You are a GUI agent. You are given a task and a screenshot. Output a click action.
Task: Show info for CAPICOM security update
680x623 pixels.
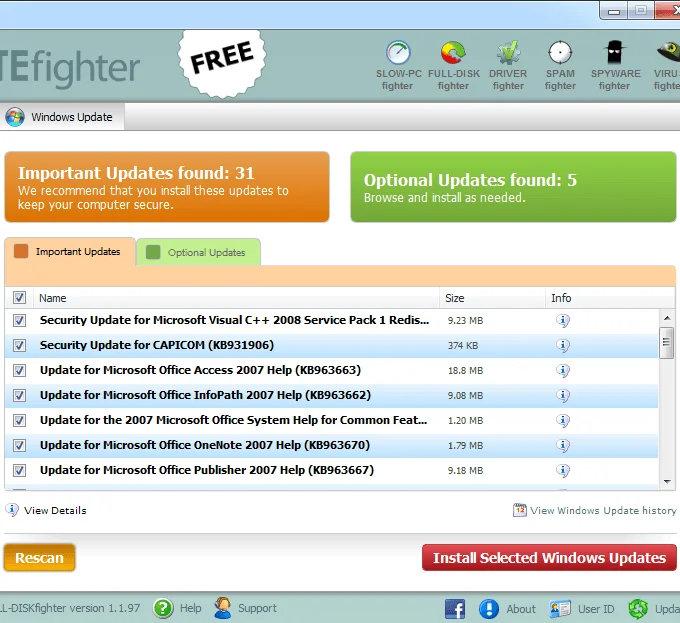[562, 346]
